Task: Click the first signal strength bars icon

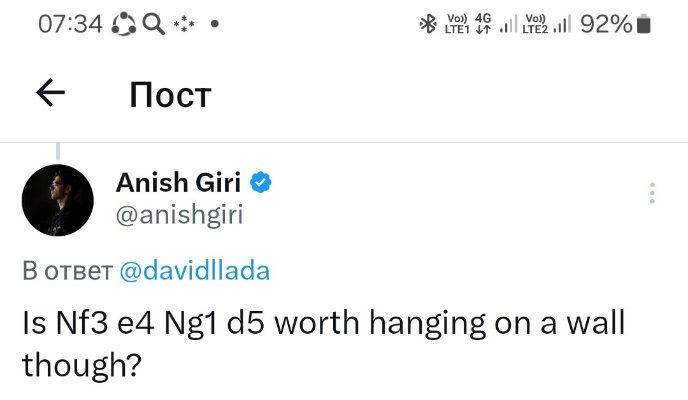Action: 508,24
